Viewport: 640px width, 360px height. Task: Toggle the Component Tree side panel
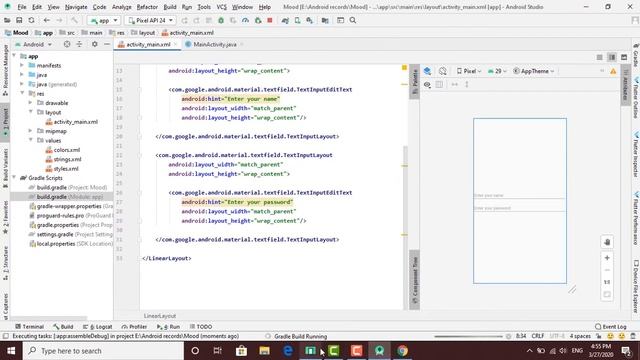coord(414,280)
